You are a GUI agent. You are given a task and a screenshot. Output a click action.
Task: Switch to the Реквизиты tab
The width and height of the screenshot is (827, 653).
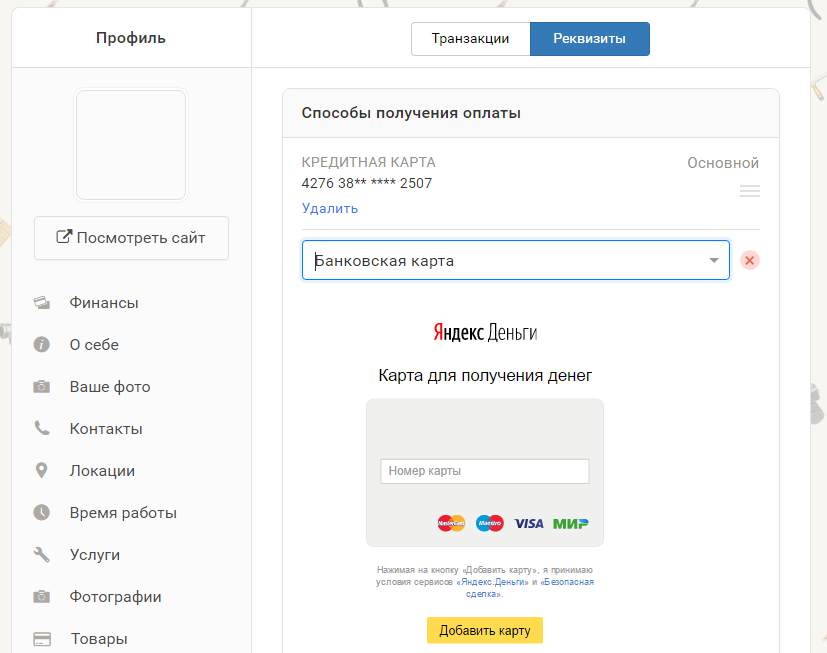[590, 39]
